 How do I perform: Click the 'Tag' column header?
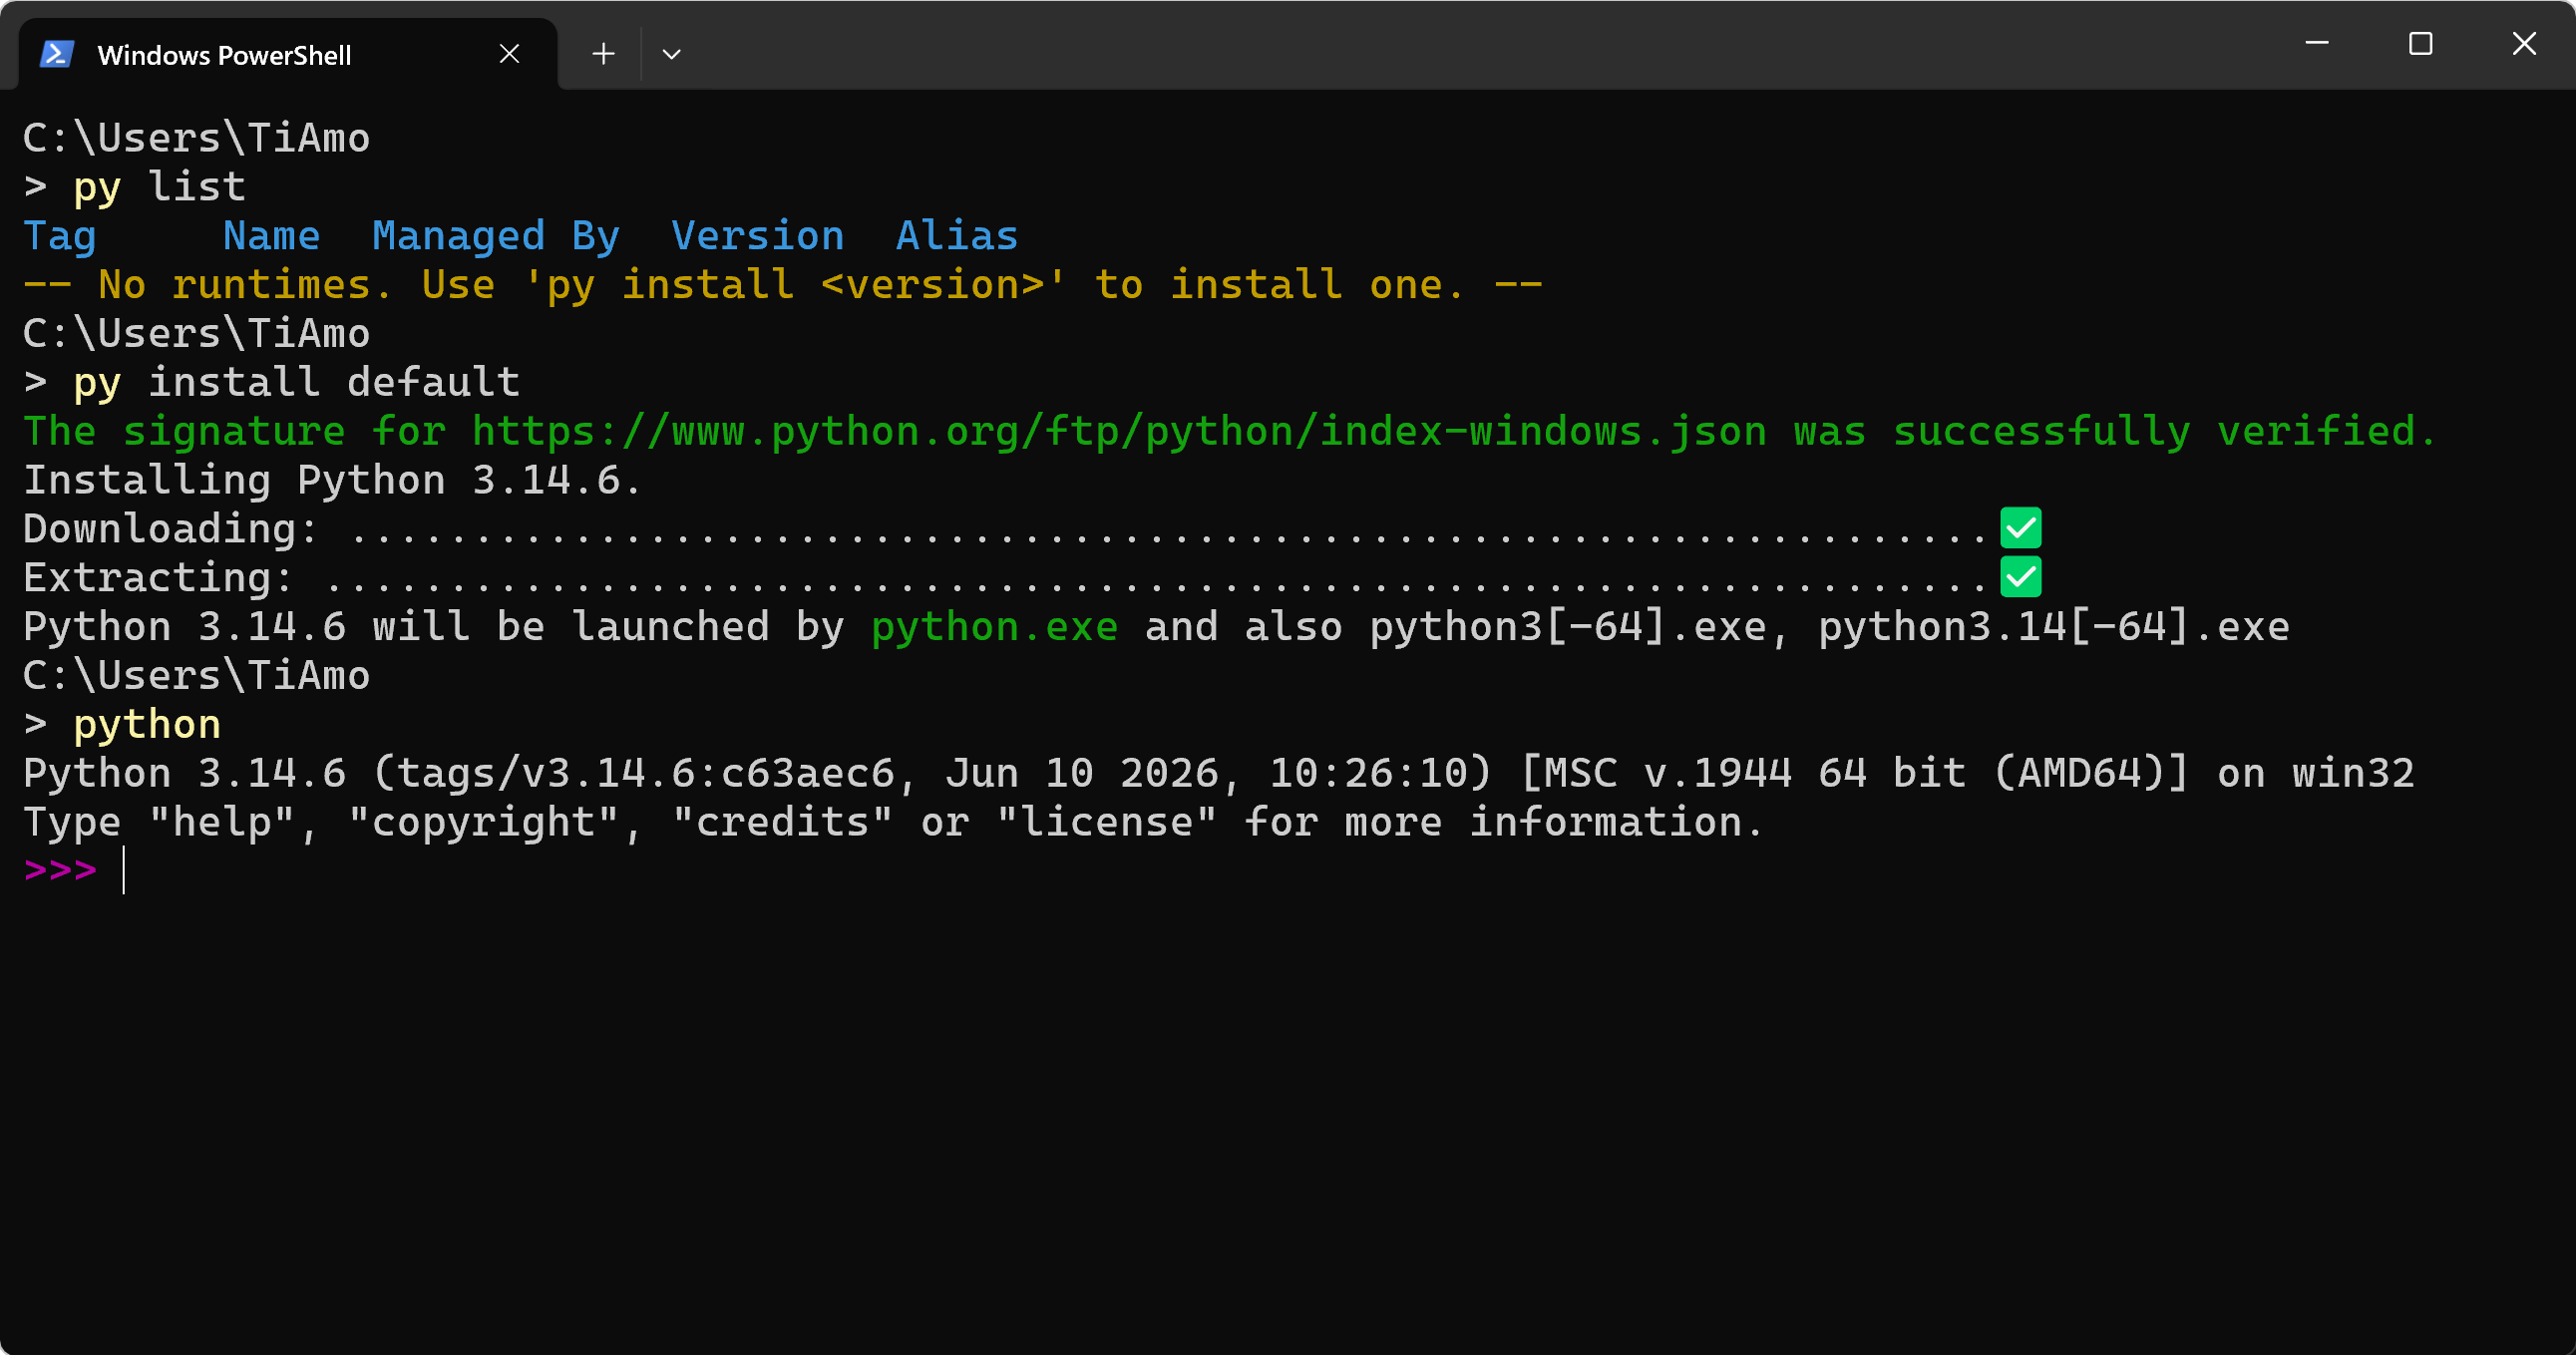tap(60, 236)
